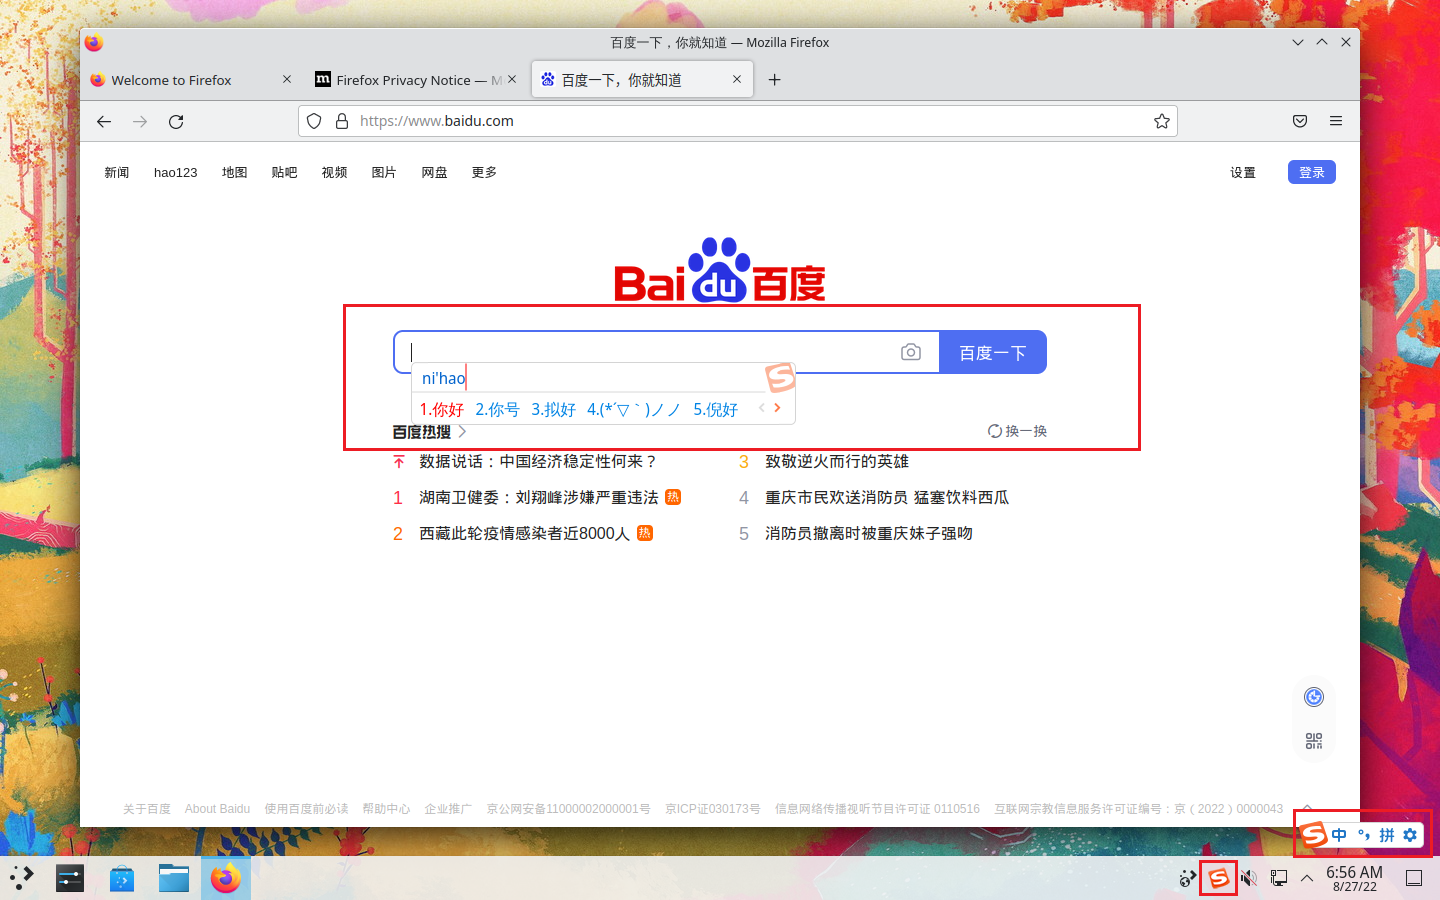The height and width of the screenshot is (900, 1440).
Task: Show the QR code icon on page
Action: pos(1314,741)
